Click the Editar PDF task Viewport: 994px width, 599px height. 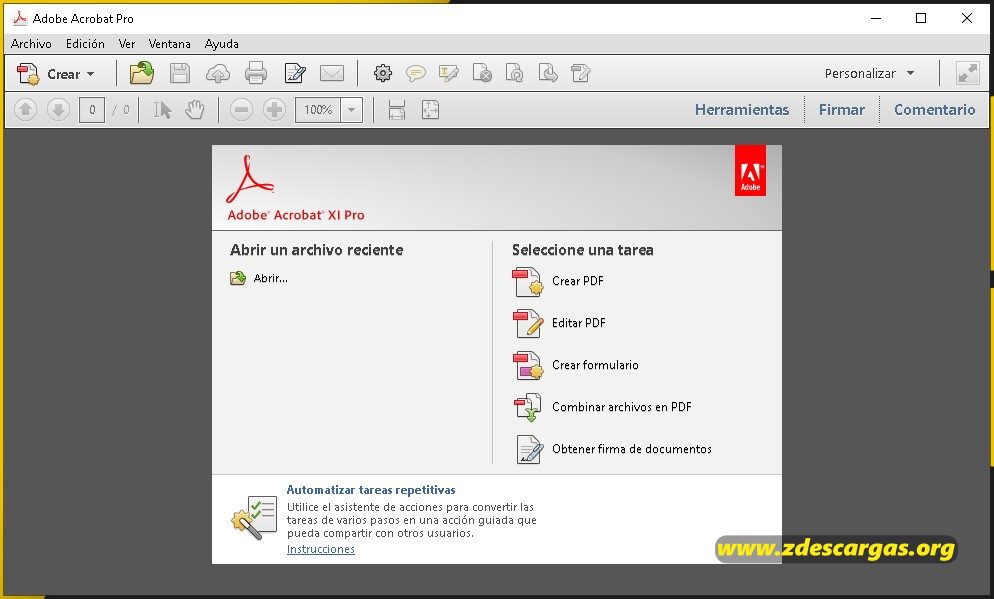click(559, 323)
